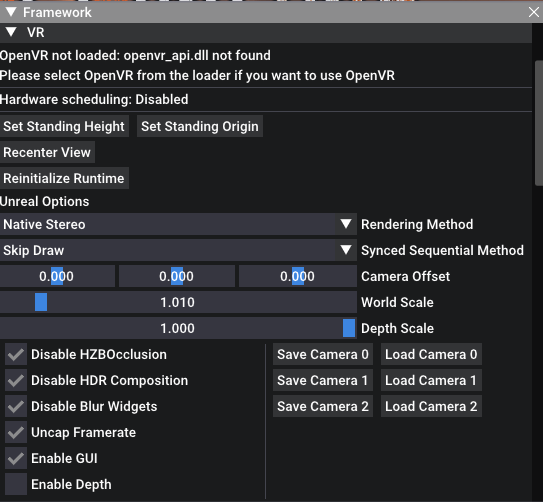Click Set Standing Origin button

click(x=200, y=126)
